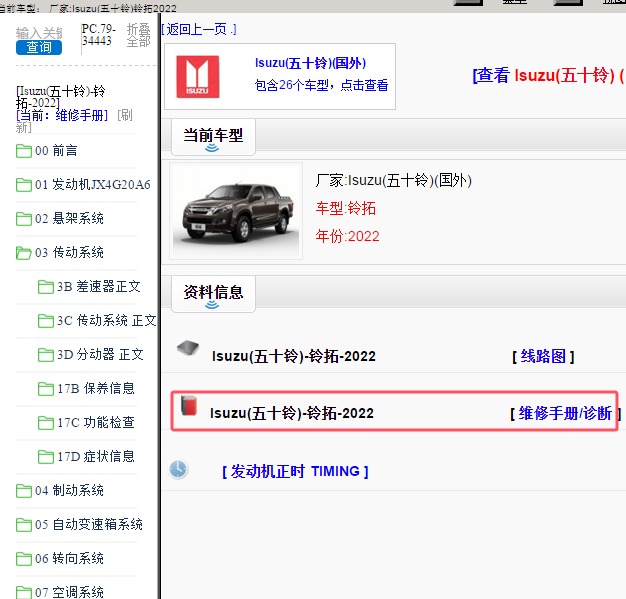Click the clock icon beside engine timing
The image size is (626, 599).
tap(178, 469)
